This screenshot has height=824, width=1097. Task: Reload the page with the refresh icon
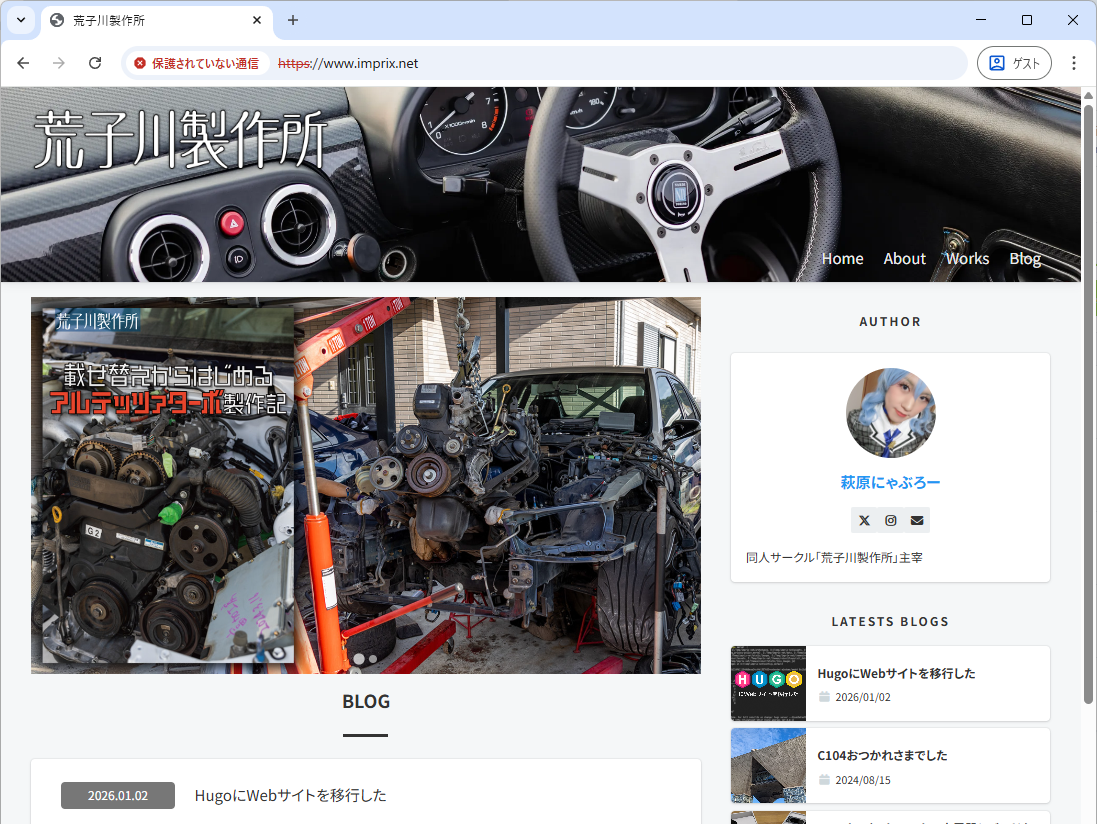(95, 63)
